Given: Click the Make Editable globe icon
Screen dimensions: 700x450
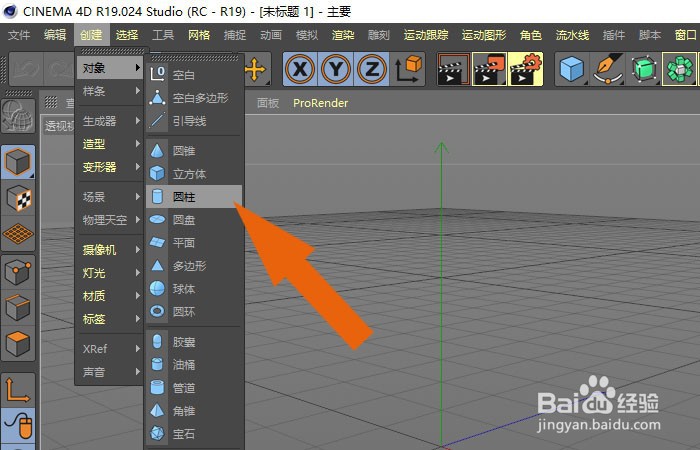Looking at the screenshot, I should (x=18, y=116).
